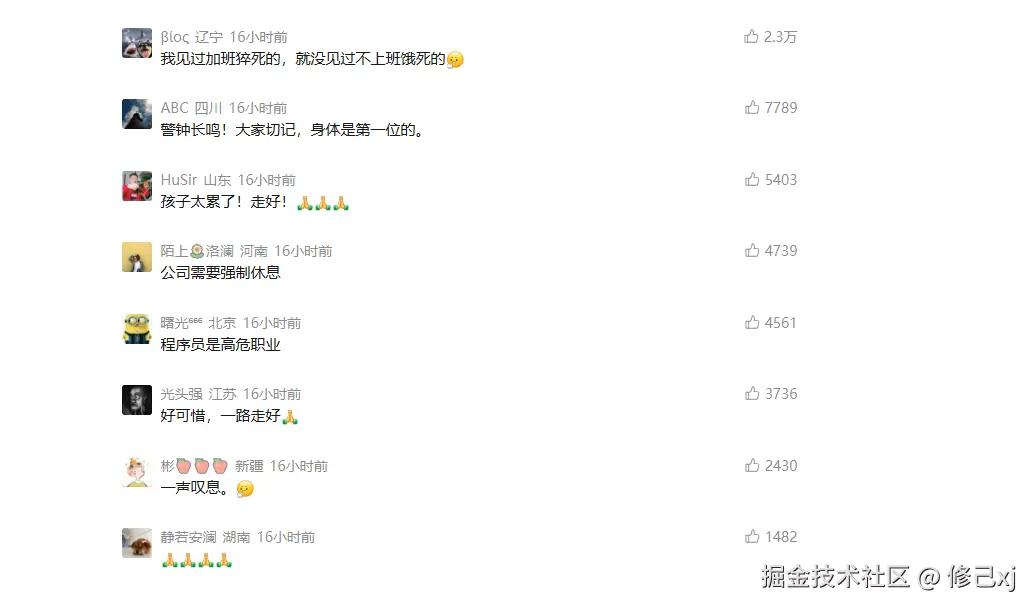Viewport: 1035px width, 610px height.
Task: Like the comment showing 4739 likes
Action: (752, 250)
